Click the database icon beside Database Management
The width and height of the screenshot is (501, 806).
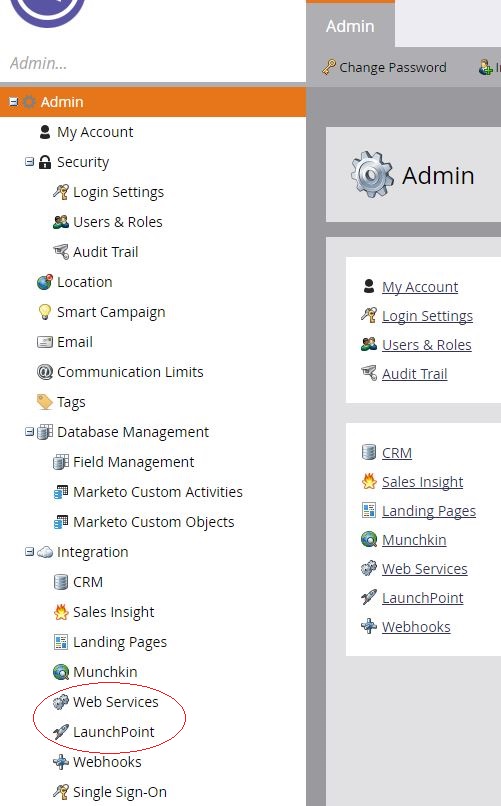coord(45,432)
